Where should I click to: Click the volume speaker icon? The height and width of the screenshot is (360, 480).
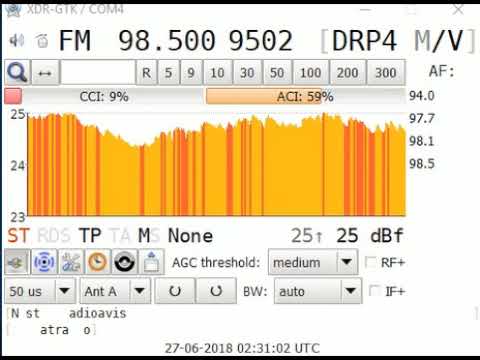(16, 41)
